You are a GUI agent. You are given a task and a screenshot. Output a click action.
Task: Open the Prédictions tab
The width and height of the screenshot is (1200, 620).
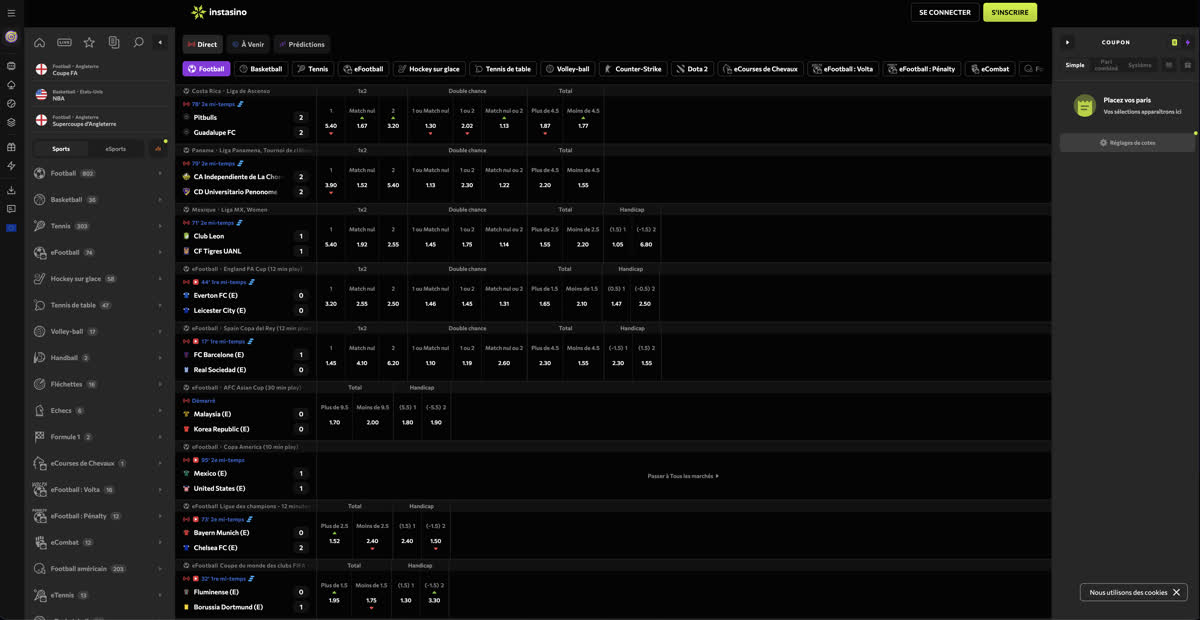pos(301,44)
